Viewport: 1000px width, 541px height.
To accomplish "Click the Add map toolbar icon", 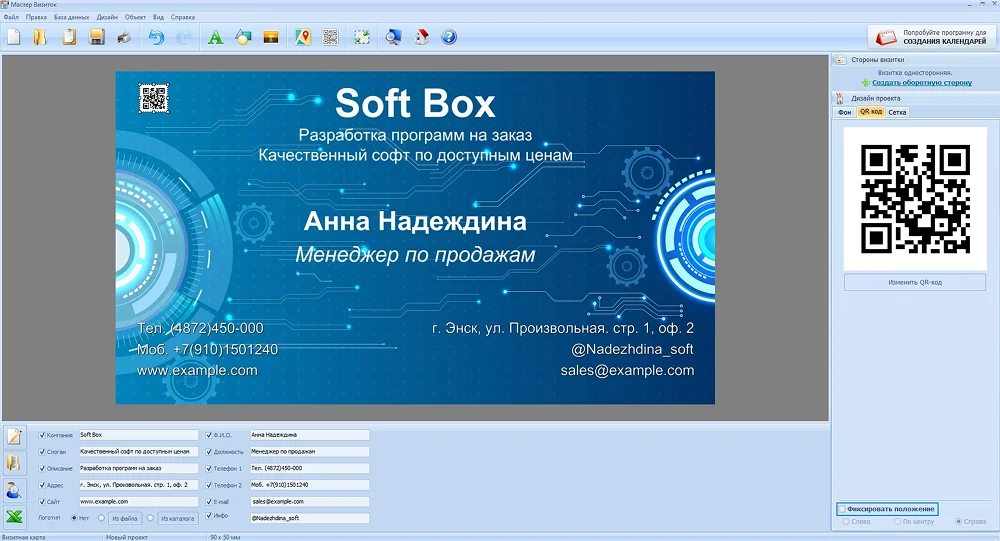I will [302, 38].
